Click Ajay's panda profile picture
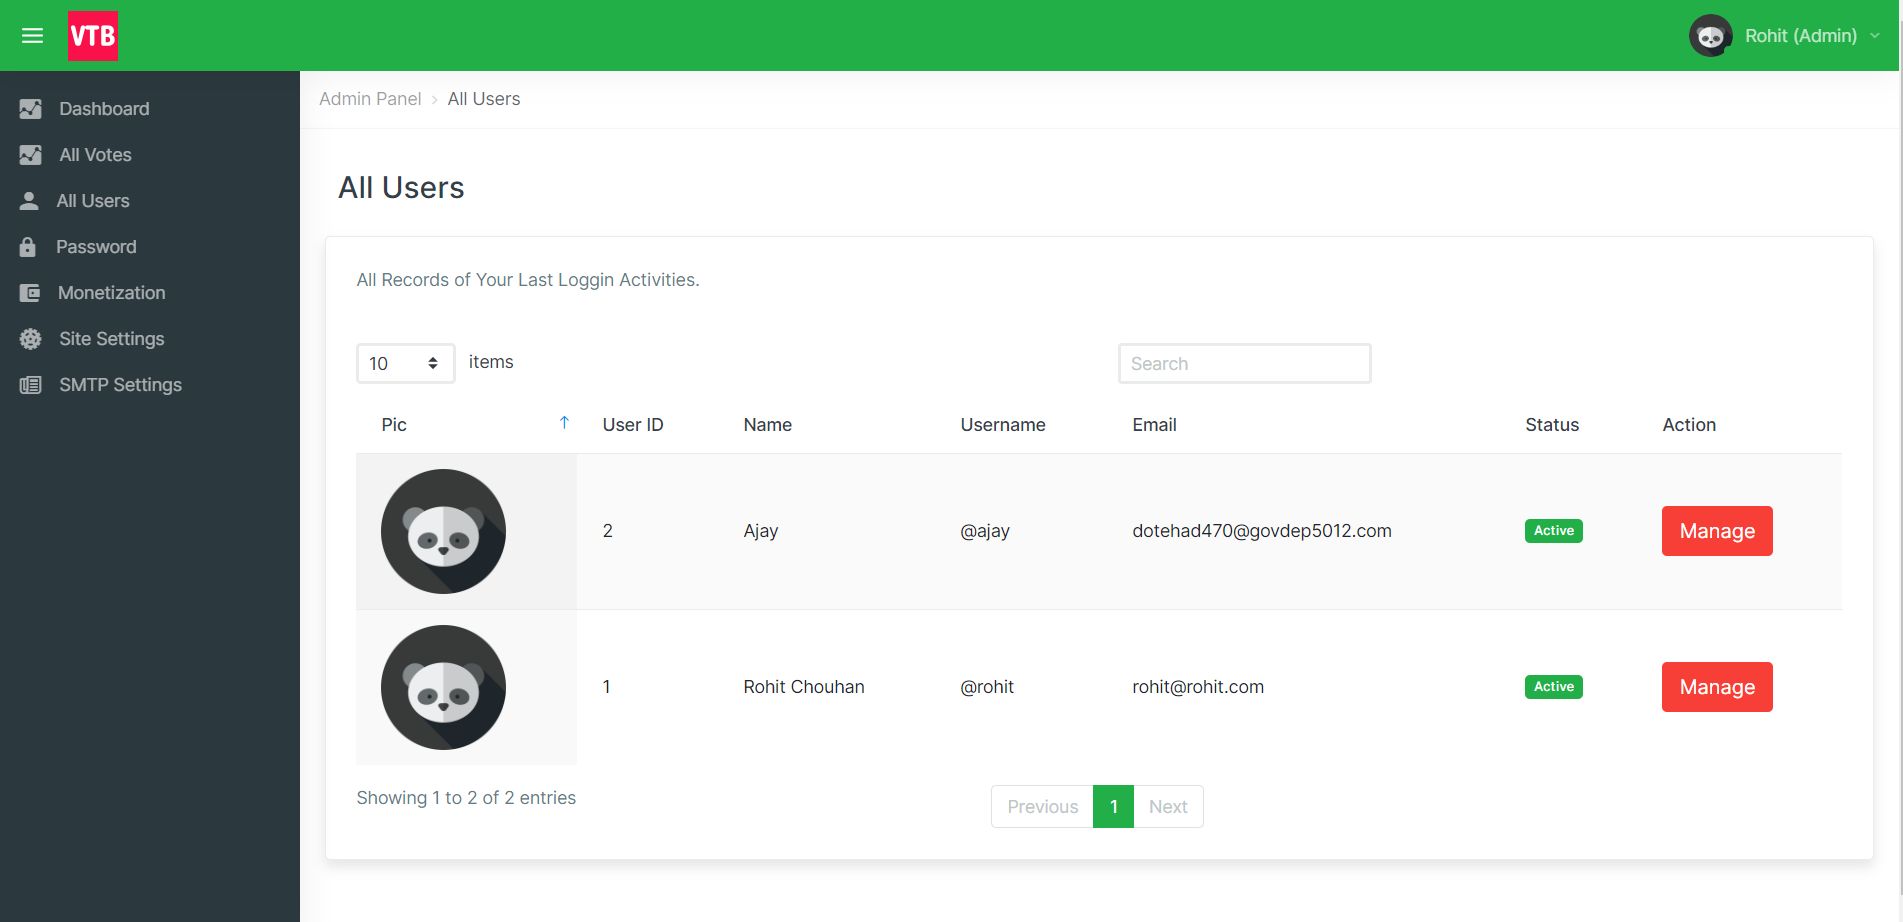The height and width of the screenshot is (922, 1903). [x=443, y=531]
